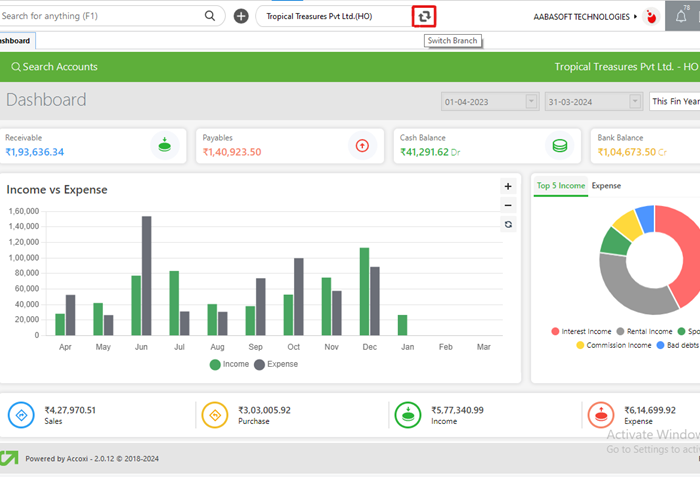Click the search magnifier icon
Screen dimensions: 700x477
[210, 16]
